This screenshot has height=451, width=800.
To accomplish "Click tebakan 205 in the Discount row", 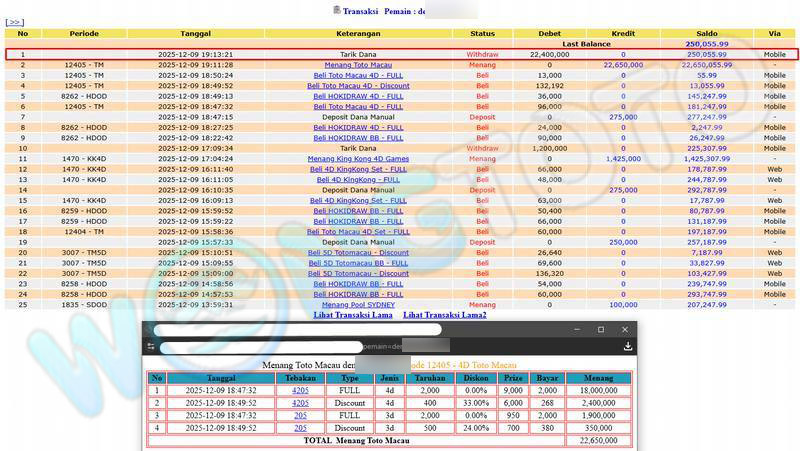I will coord(300,427).
